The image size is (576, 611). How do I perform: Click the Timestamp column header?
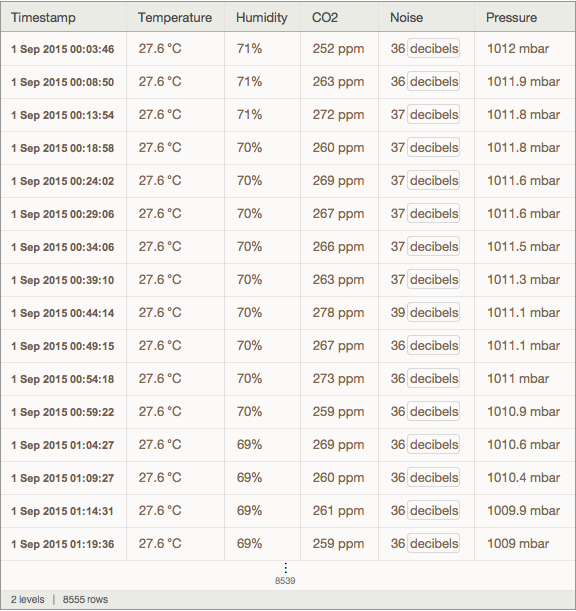[x=43, y=18]
